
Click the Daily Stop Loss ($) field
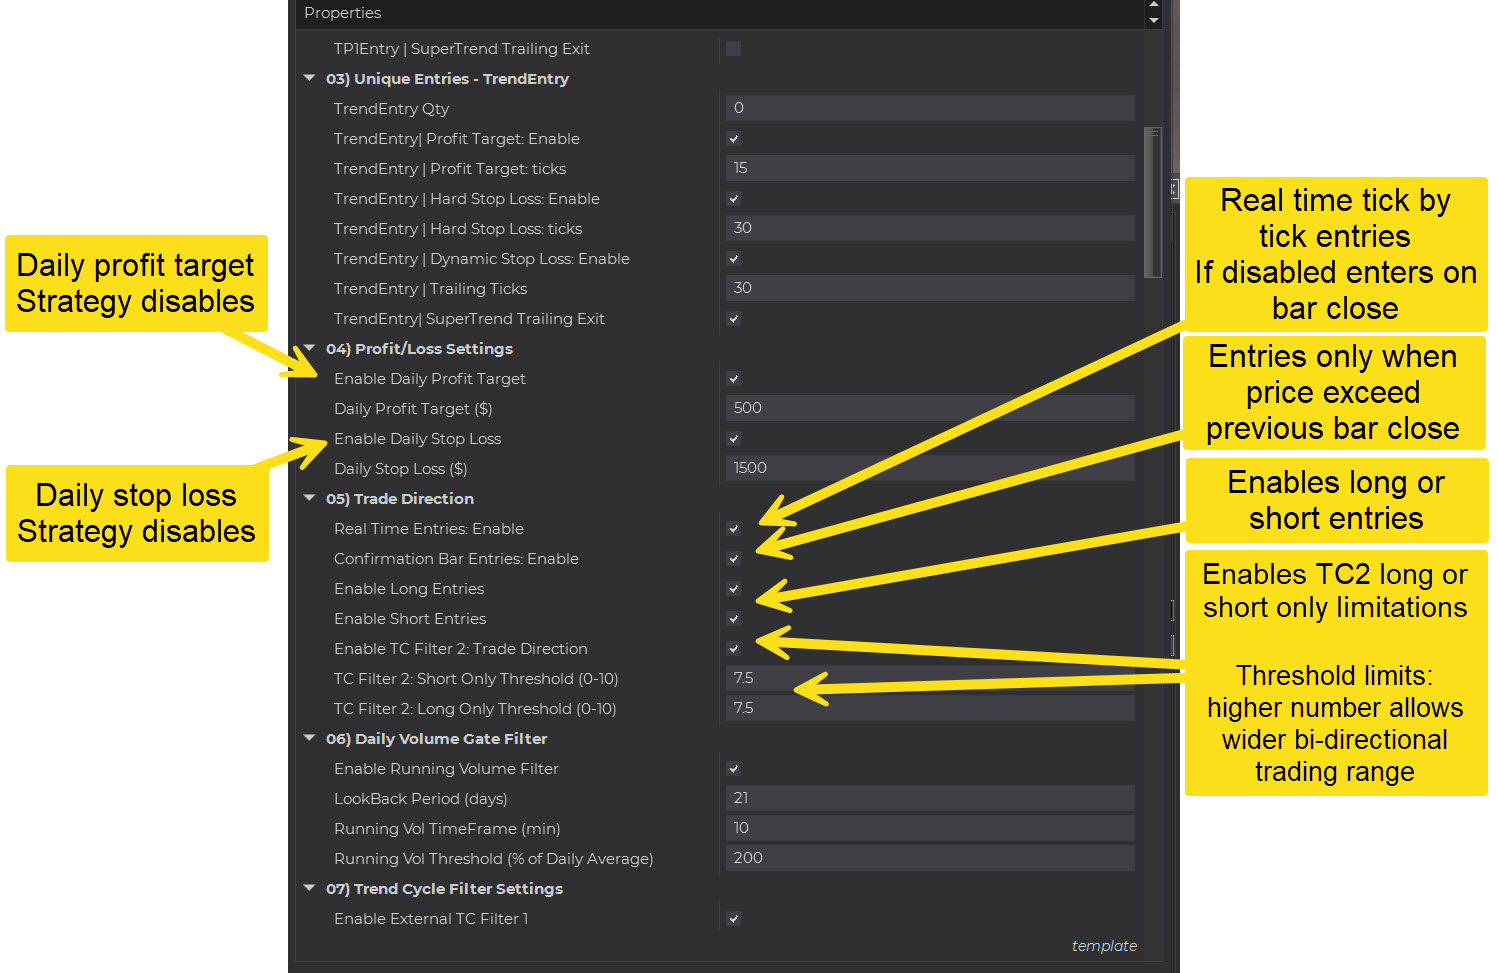pos(929,468)
